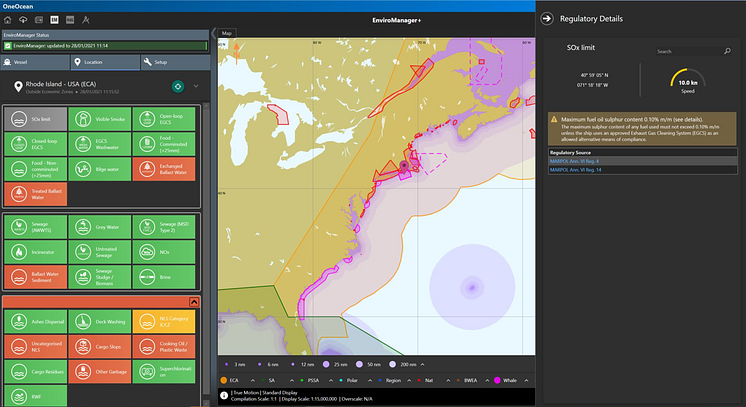The height and width of the screenshot is (407, 746).
Task: Switch to the Vessel tab
Action: [x=35, y=62]
